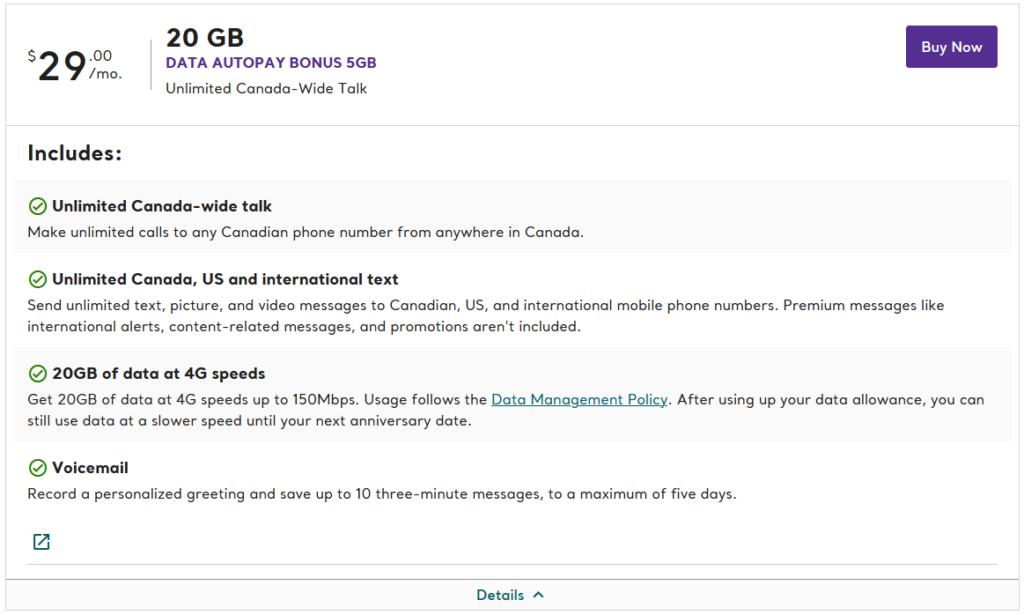Click the checkmark icon beside Unlimited Canada, US and international text
This screenshot has width=1024, height=615.
[x=38, y=279]
